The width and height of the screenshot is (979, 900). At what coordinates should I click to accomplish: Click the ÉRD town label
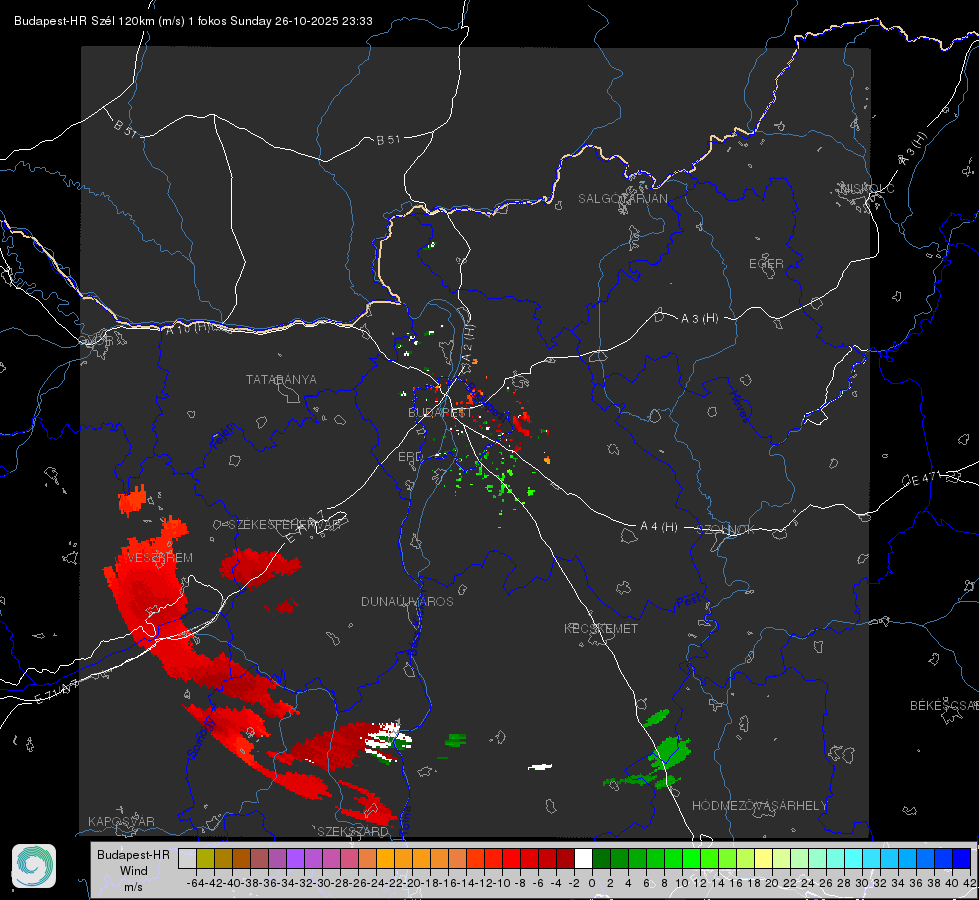point(410,457)
